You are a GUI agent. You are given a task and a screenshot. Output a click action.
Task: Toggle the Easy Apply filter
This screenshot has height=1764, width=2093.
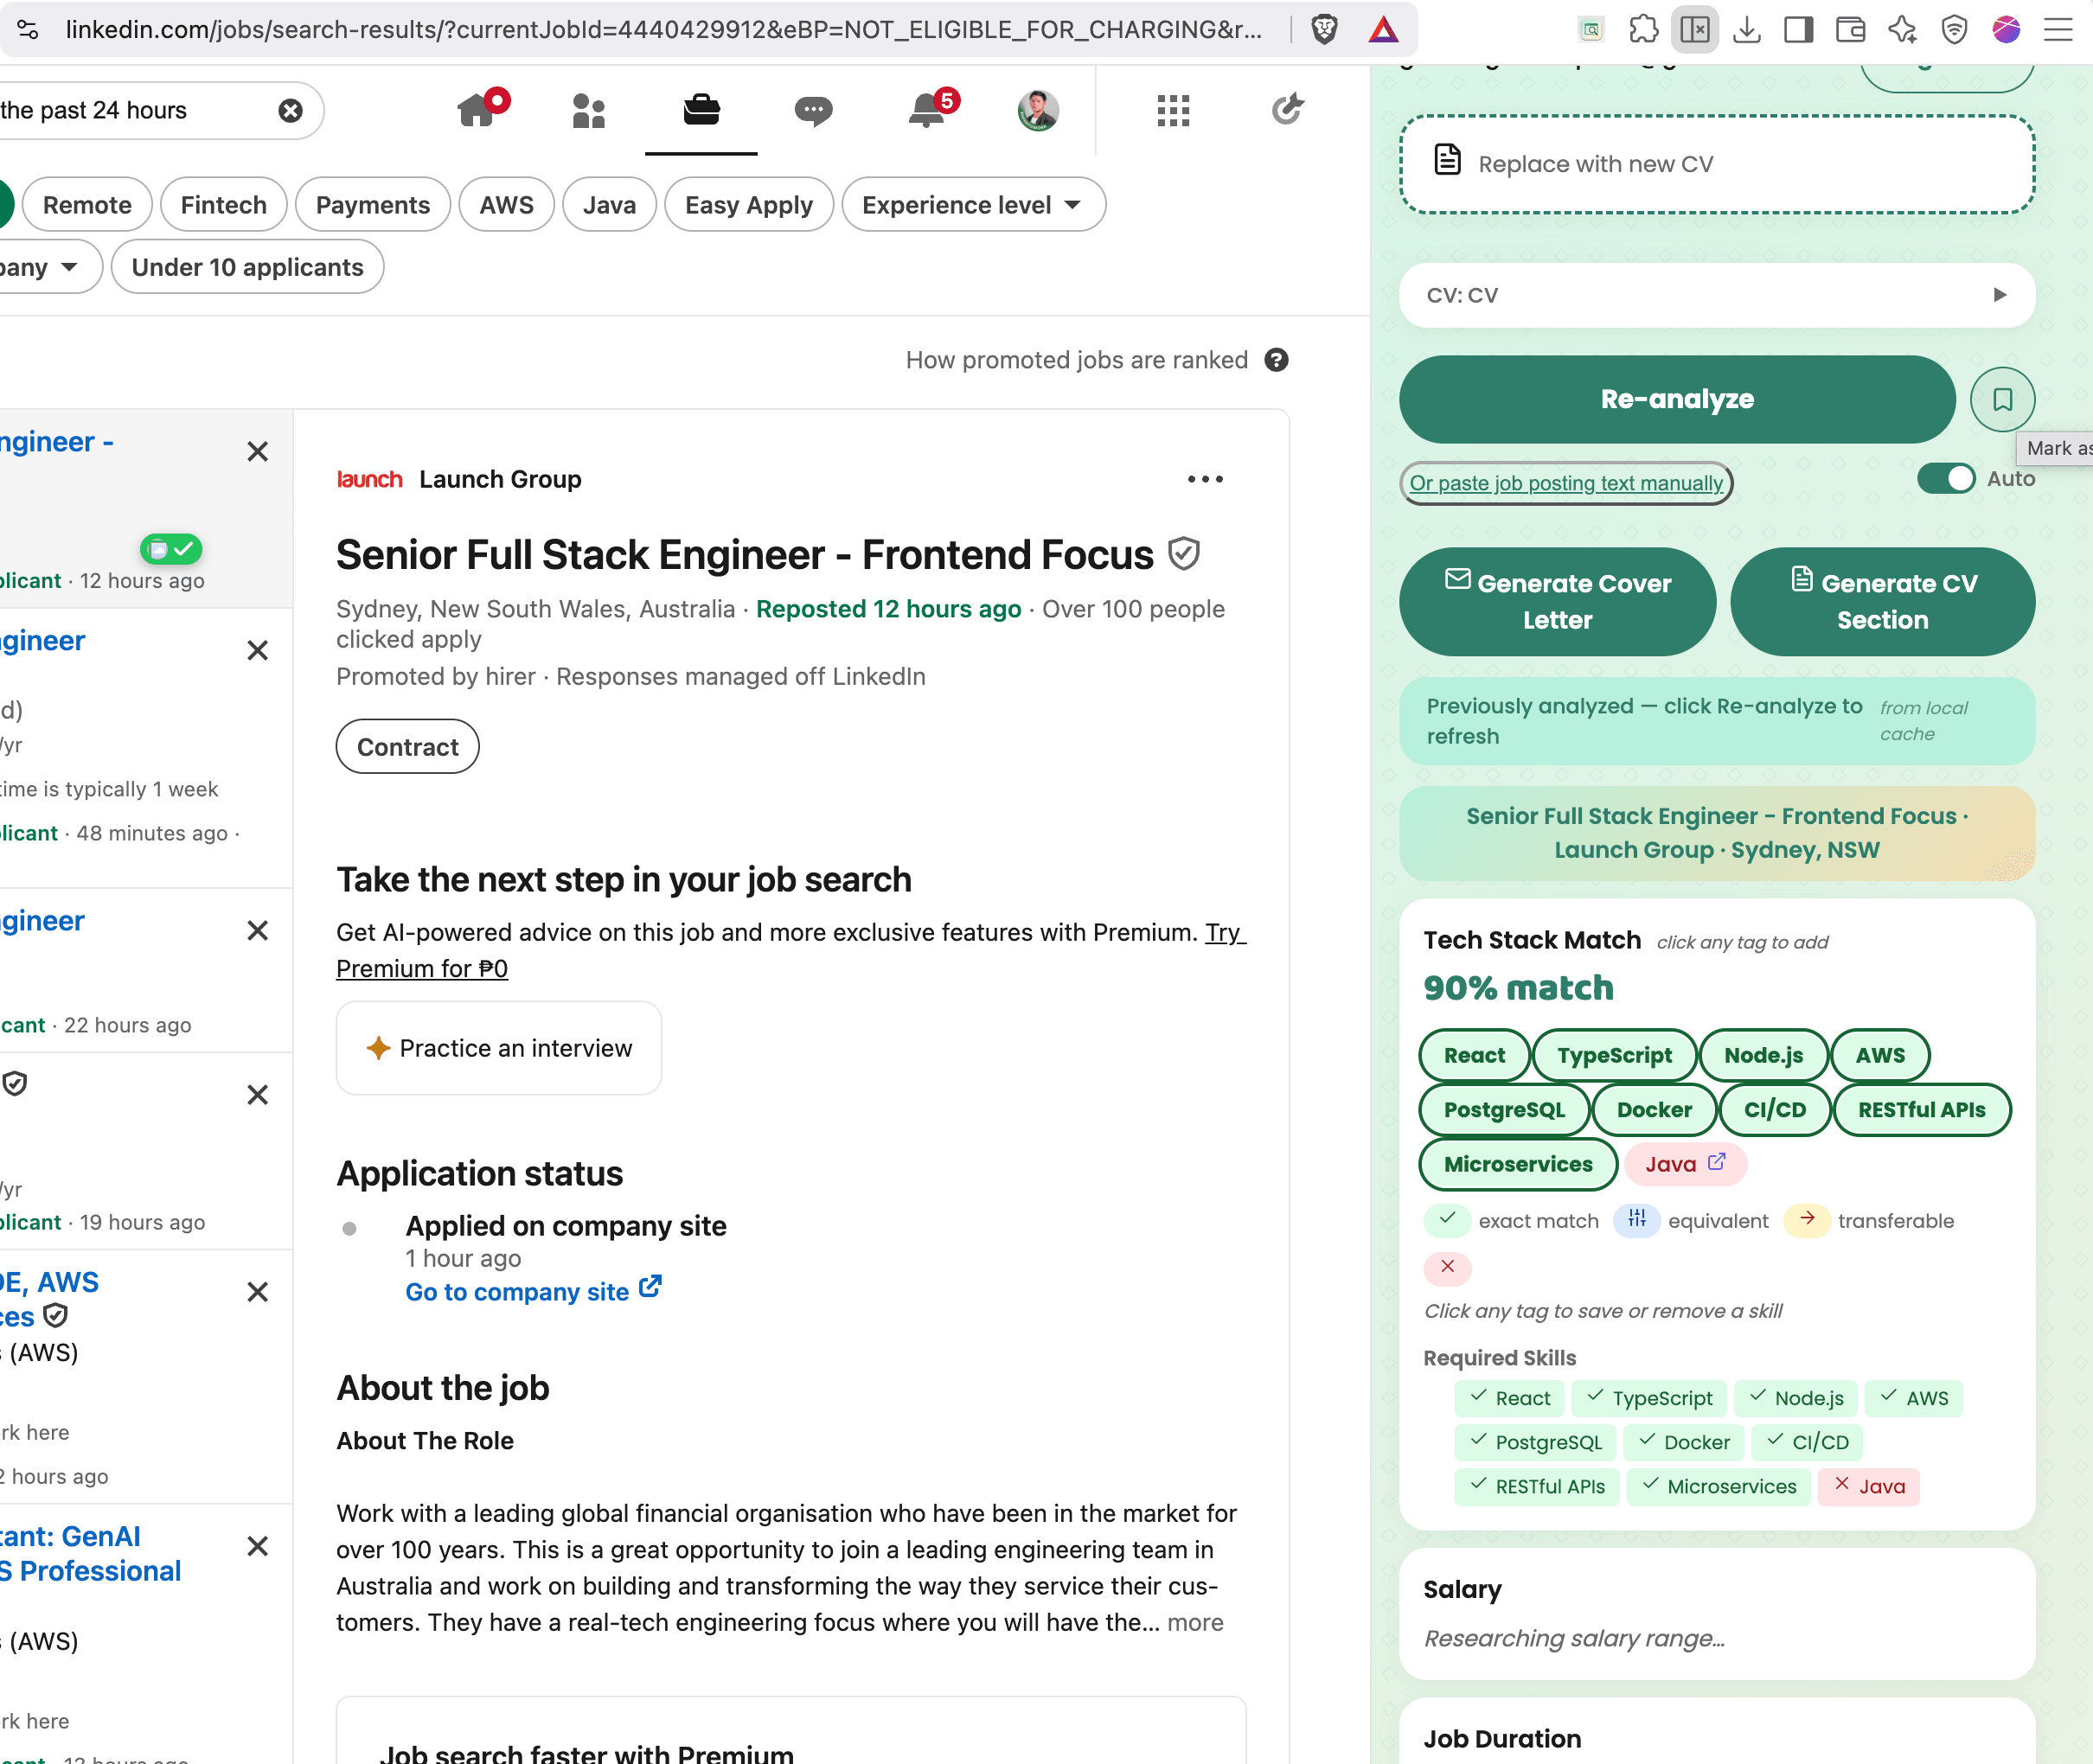pos(749,205)
